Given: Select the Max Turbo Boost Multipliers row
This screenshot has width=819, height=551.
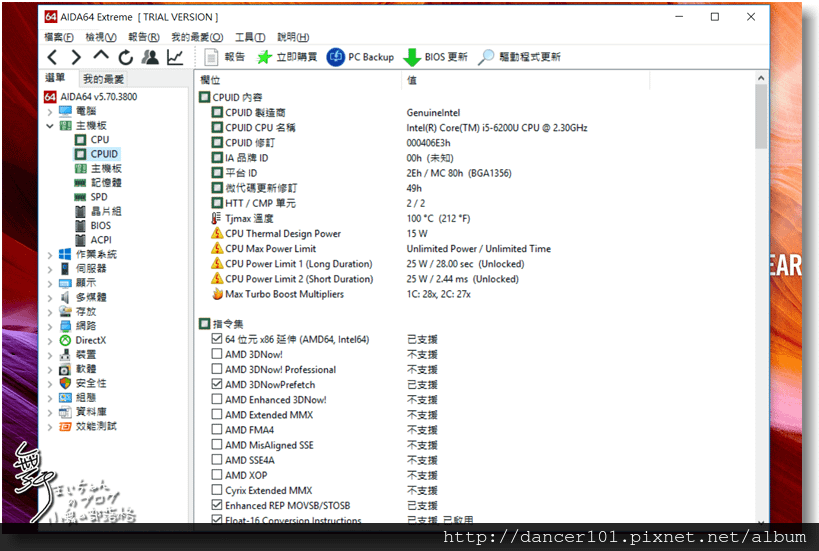Looking at the screenshot, I should (473, 294).
